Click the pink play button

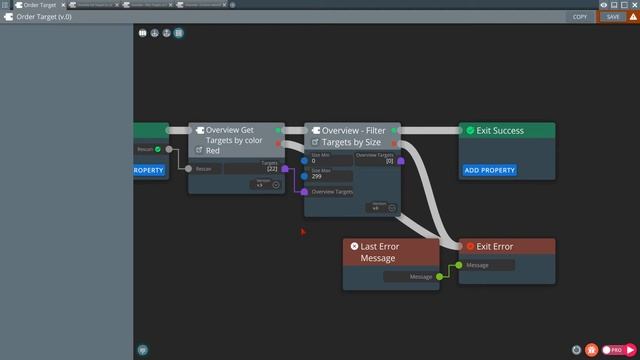tap(631, 350)
